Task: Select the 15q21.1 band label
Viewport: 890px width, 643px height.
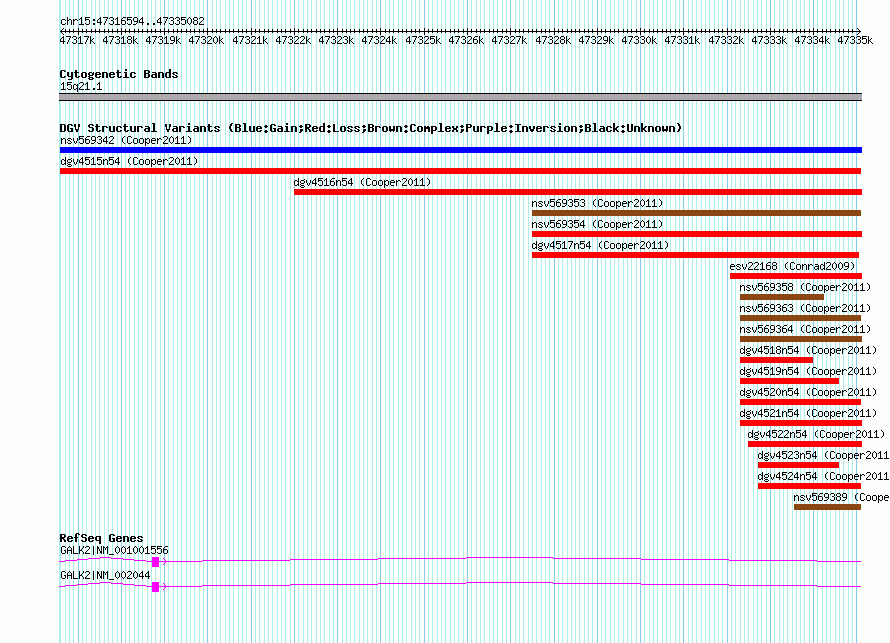Action: pos(81,86)
